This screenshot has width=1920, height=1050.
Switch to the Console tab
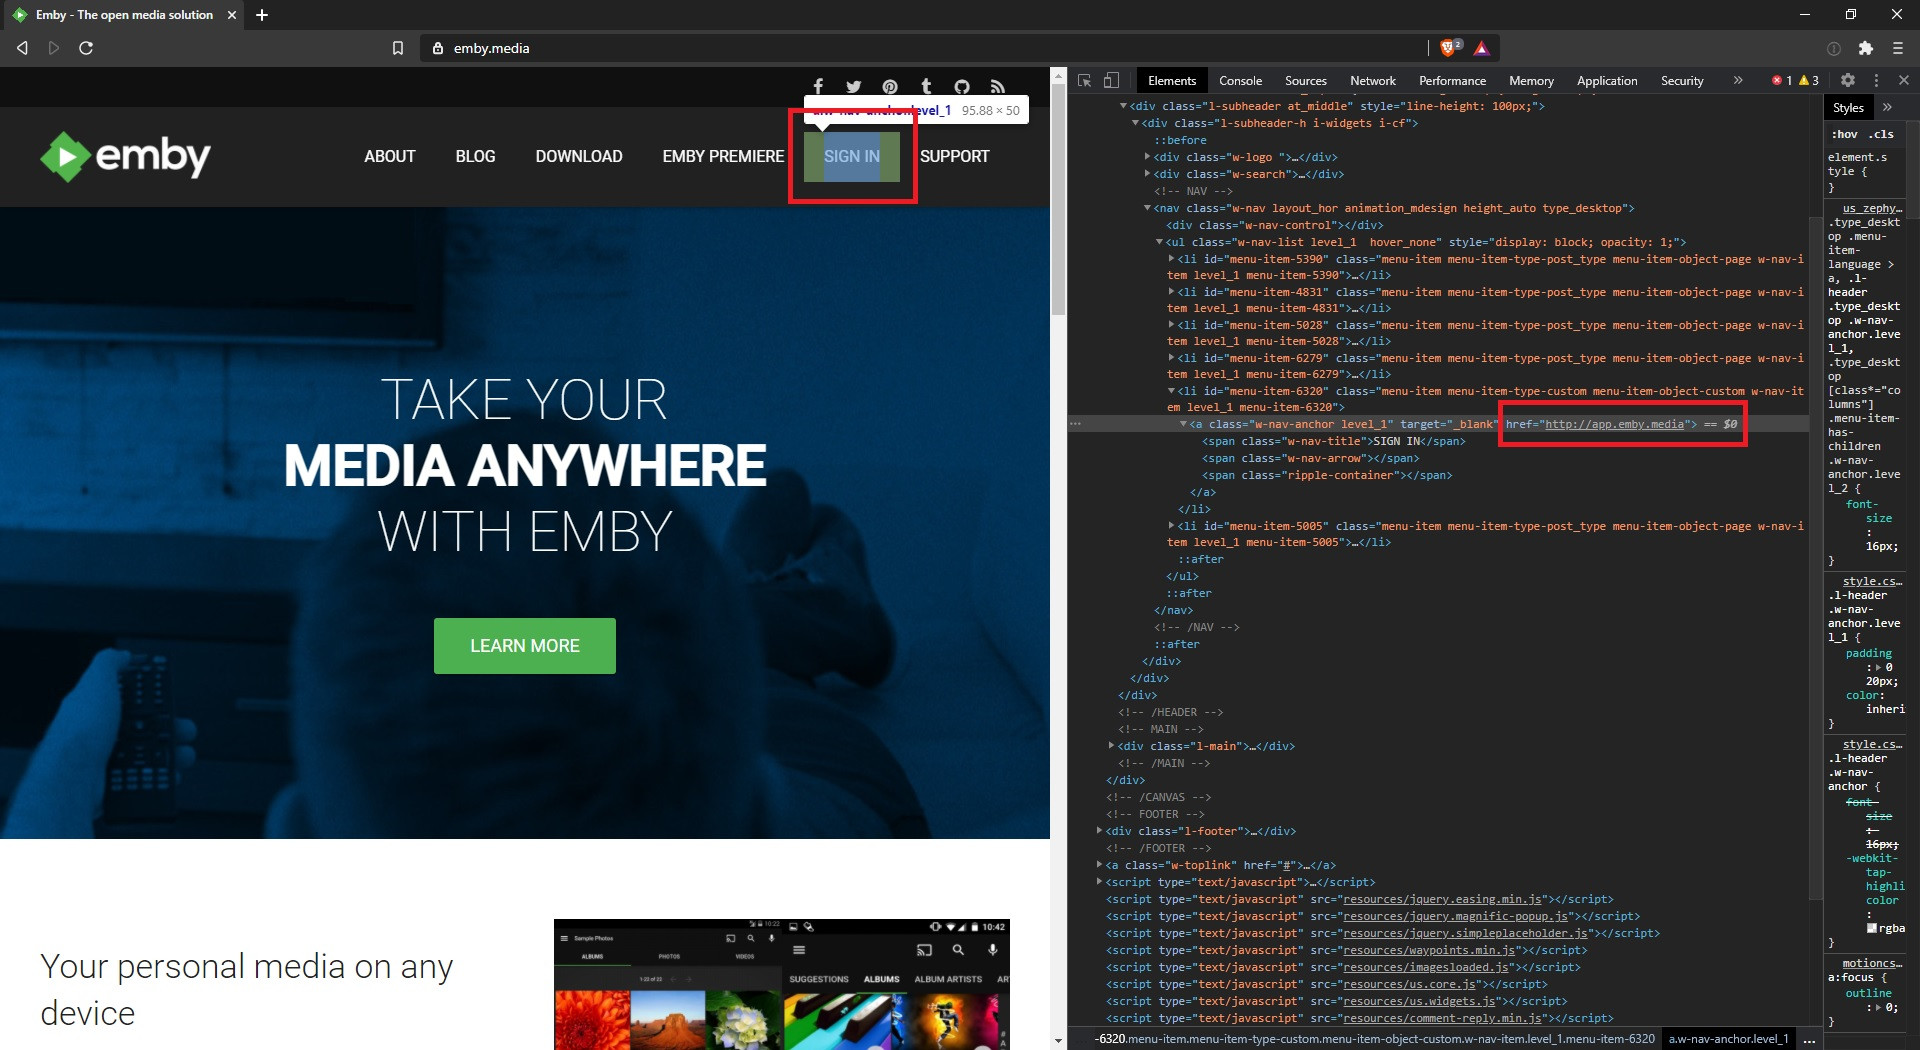click(1240, 80)
